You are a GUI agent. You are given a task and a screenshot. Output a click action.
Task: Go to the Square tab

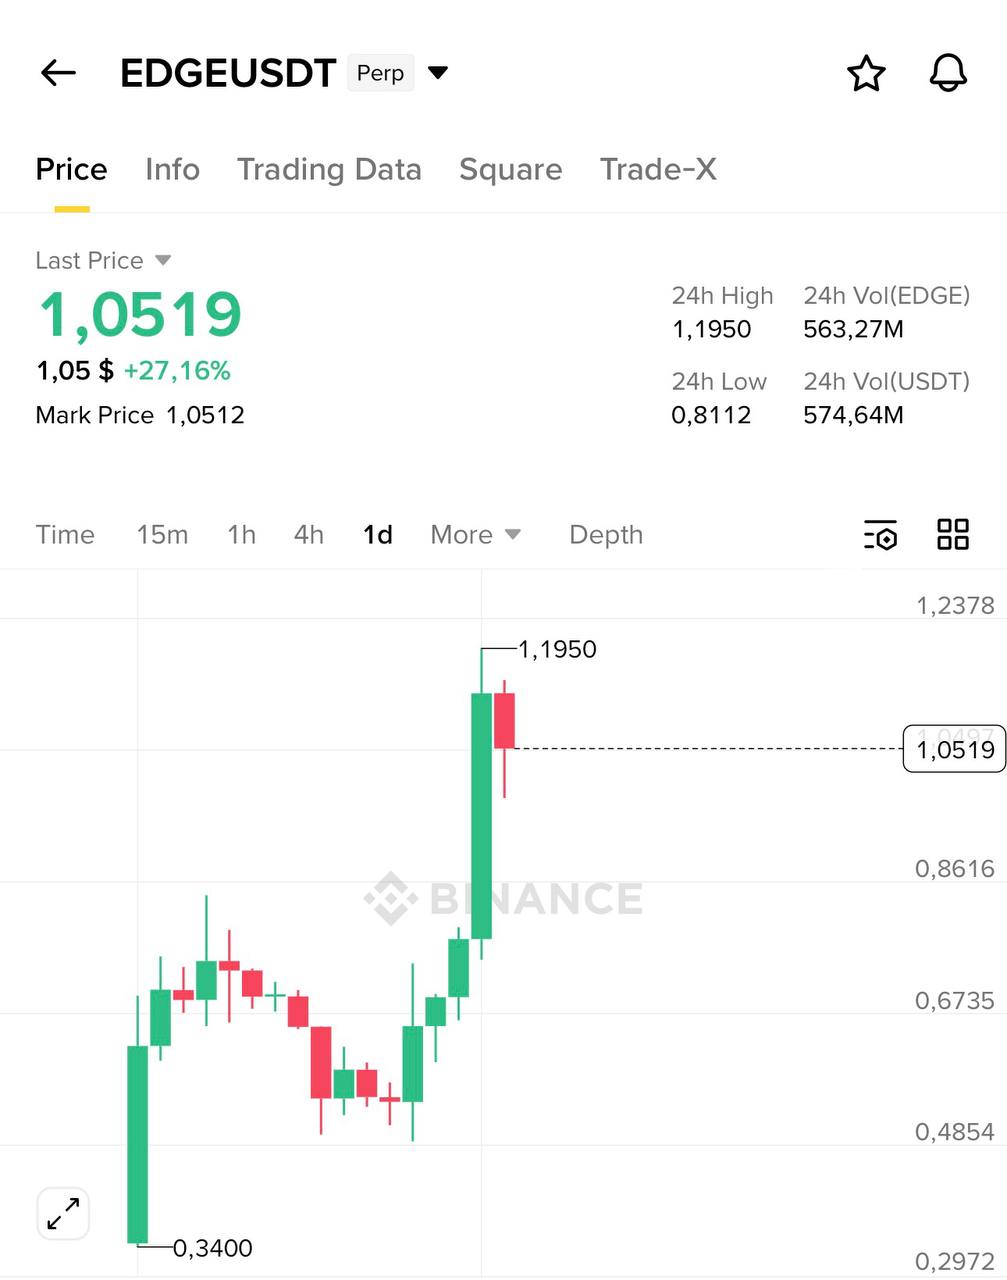(510, 170)
